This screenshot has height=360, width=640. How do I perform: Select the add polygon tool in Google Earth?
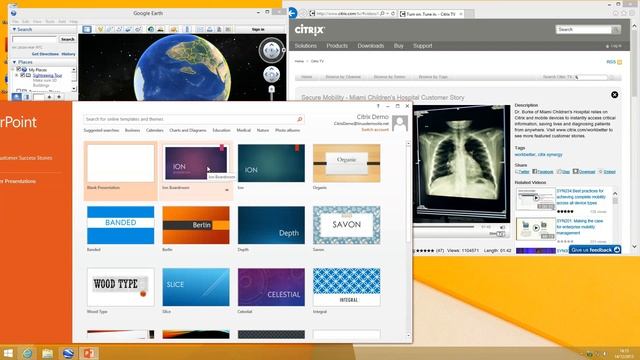109,29
